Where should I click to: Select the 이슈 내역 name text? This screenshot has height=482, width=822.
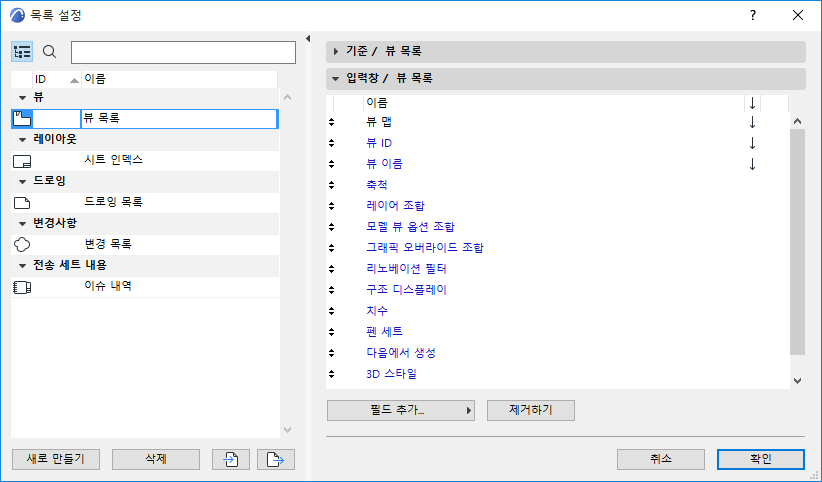pos(107,286)
